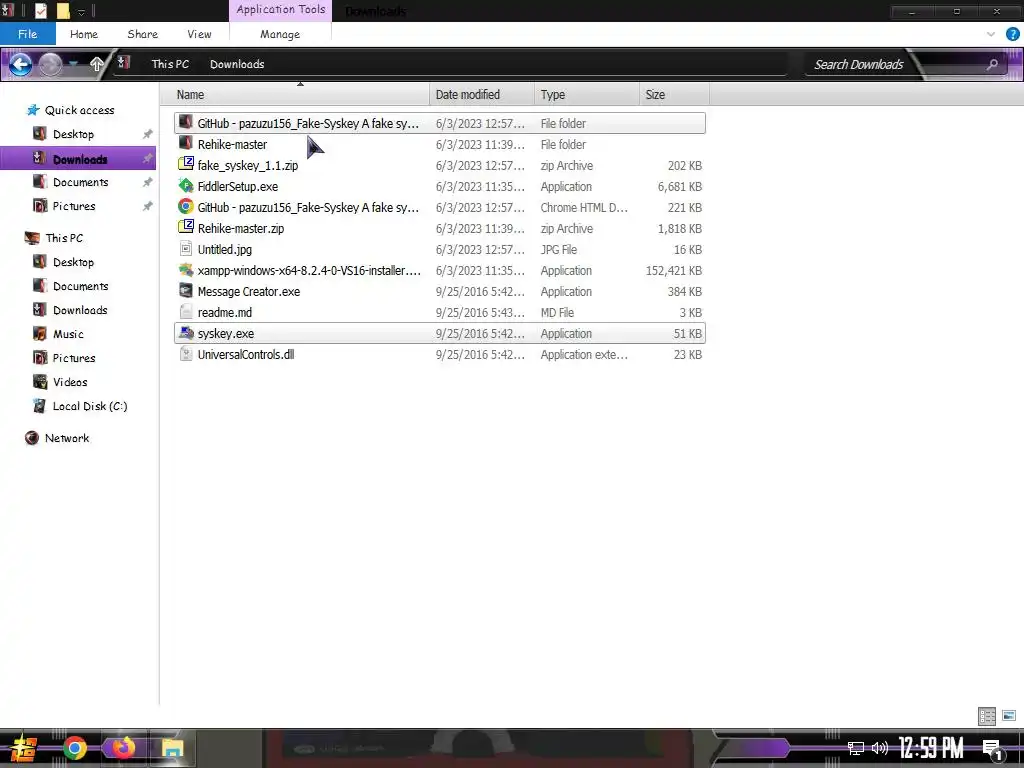Open Desktop under This PC
1024x768 pixels.
[73, 262]
